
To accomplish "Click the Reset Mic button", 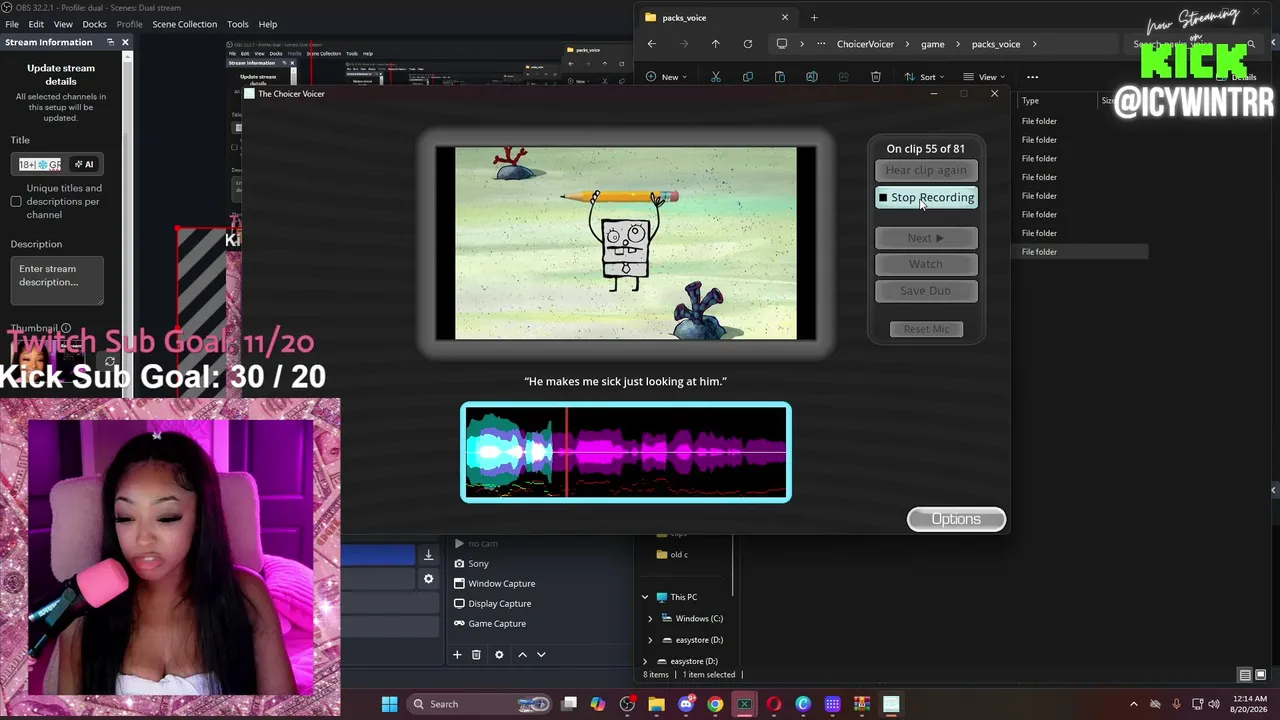I will (926, 329).
